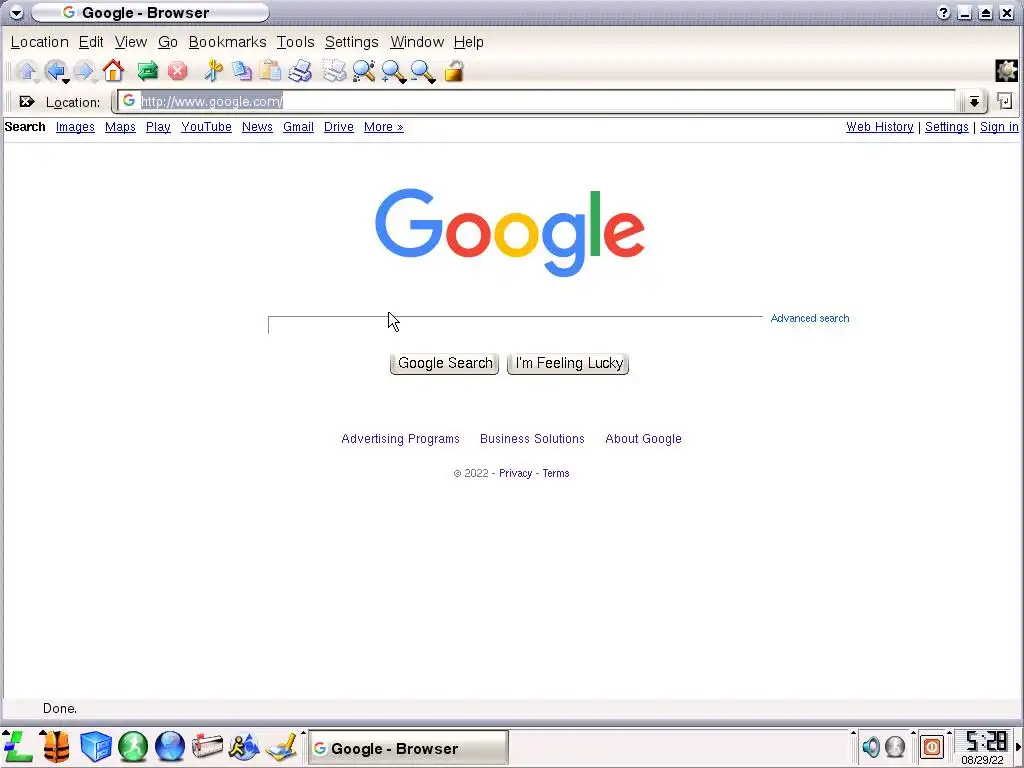Open the Edit menu
1024x768 pixels.
pos(91,42)
